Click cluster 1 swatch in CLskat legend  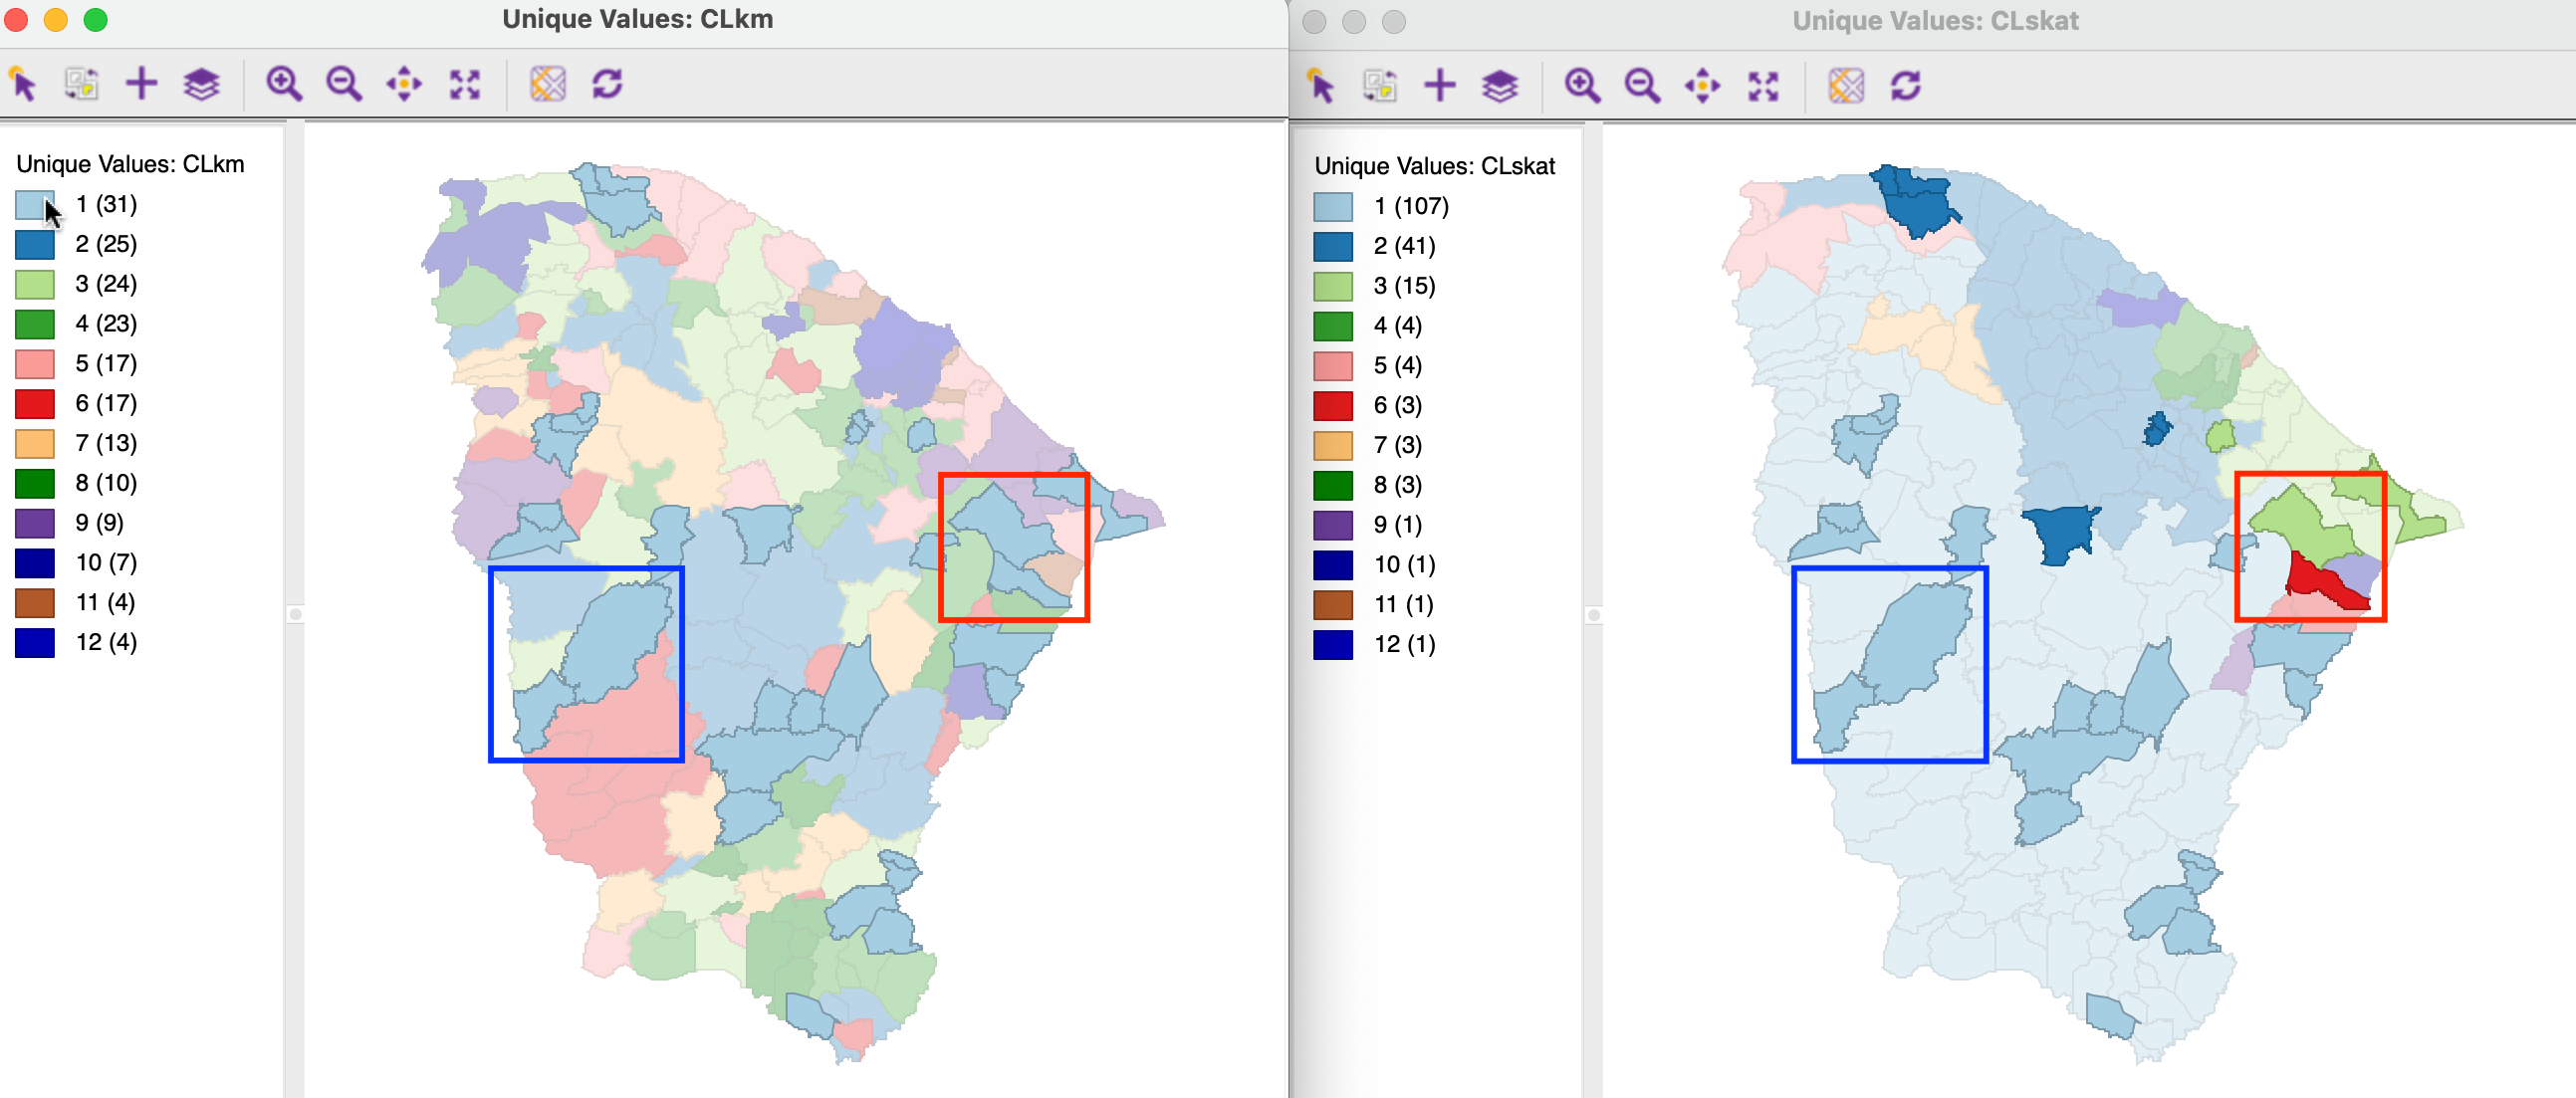(1333, 207)
